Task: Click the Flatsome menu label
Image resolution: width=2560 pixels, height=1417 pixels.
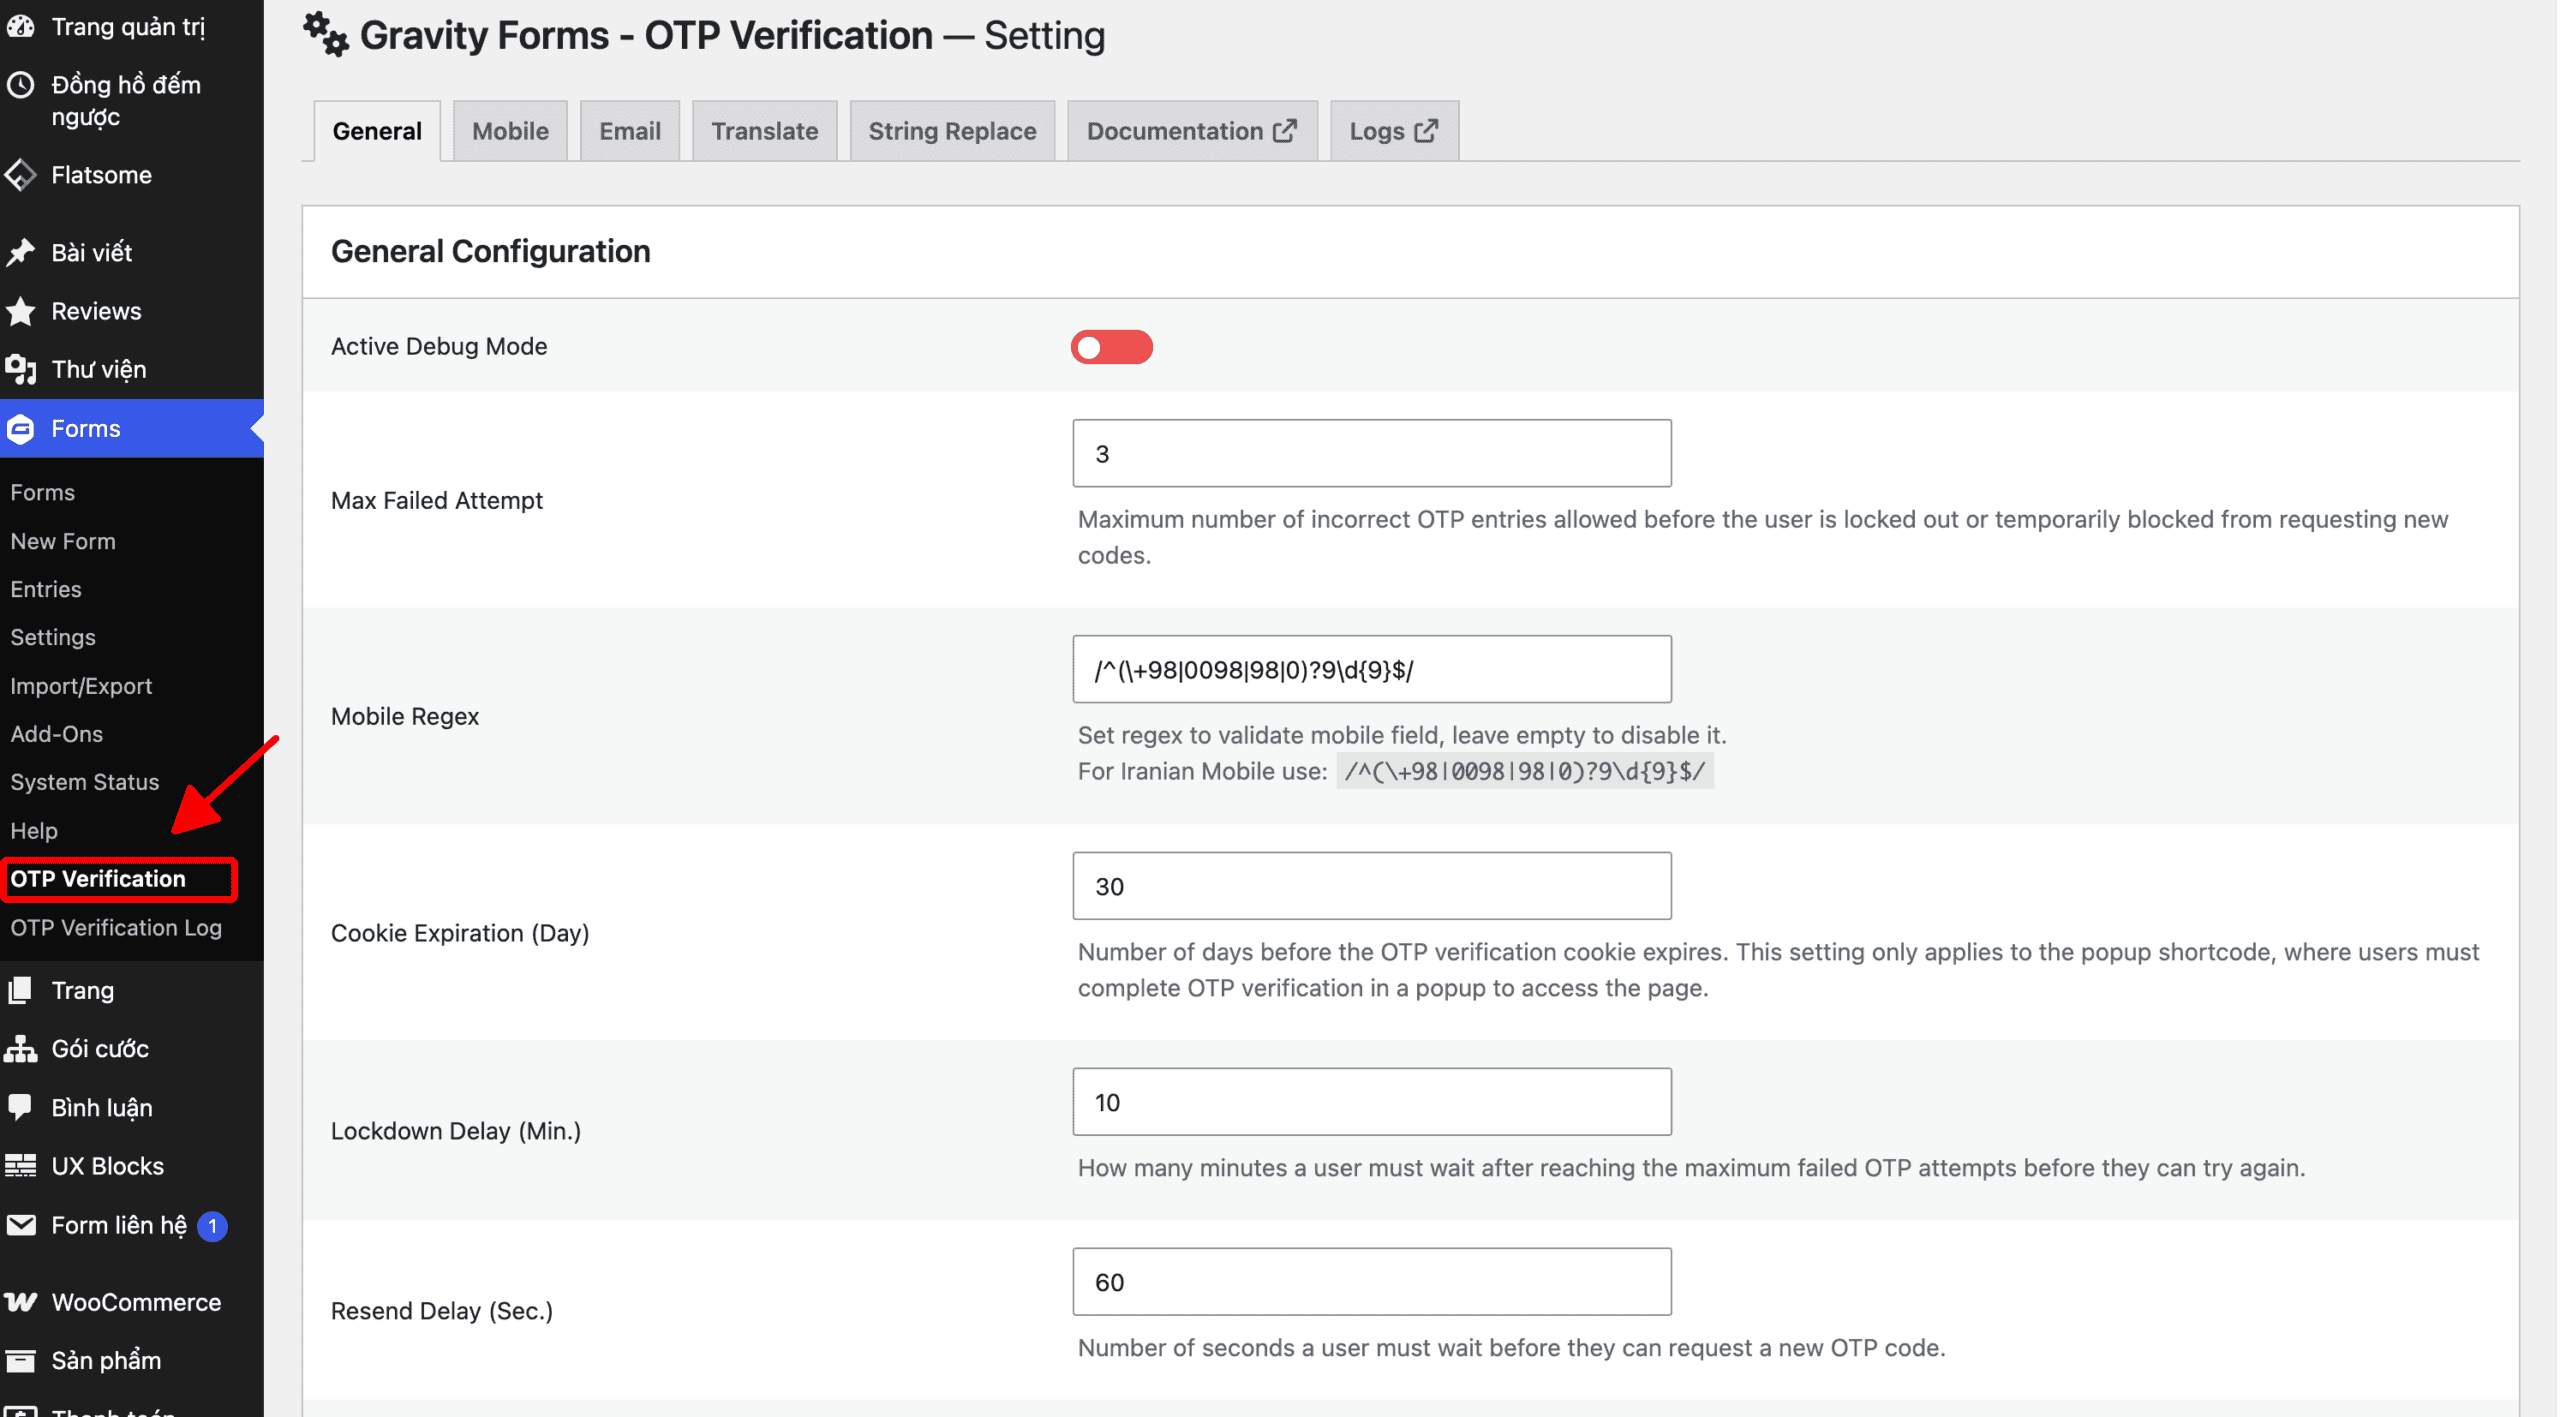Action: (101, 175)
